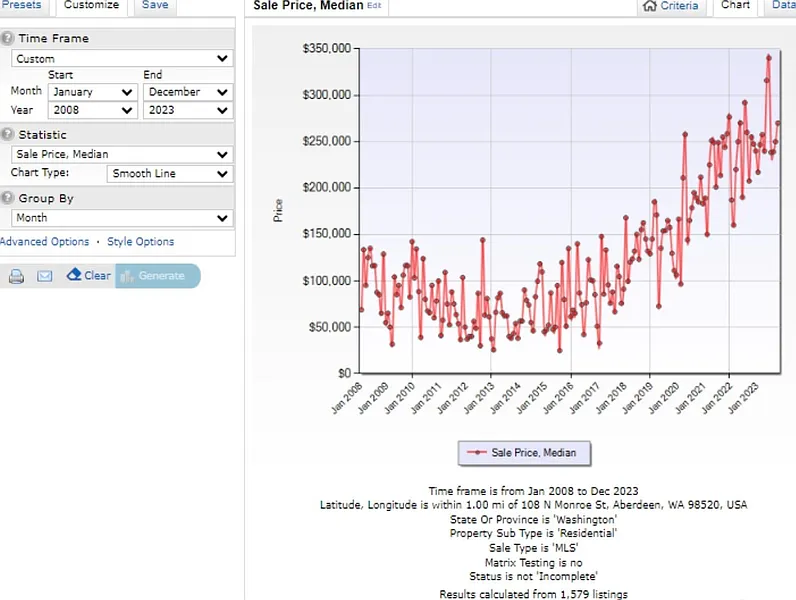Click the Statistic help question icon
Image resolution: width=796 pixels, height=600 pixels.
tap(7, 134)
